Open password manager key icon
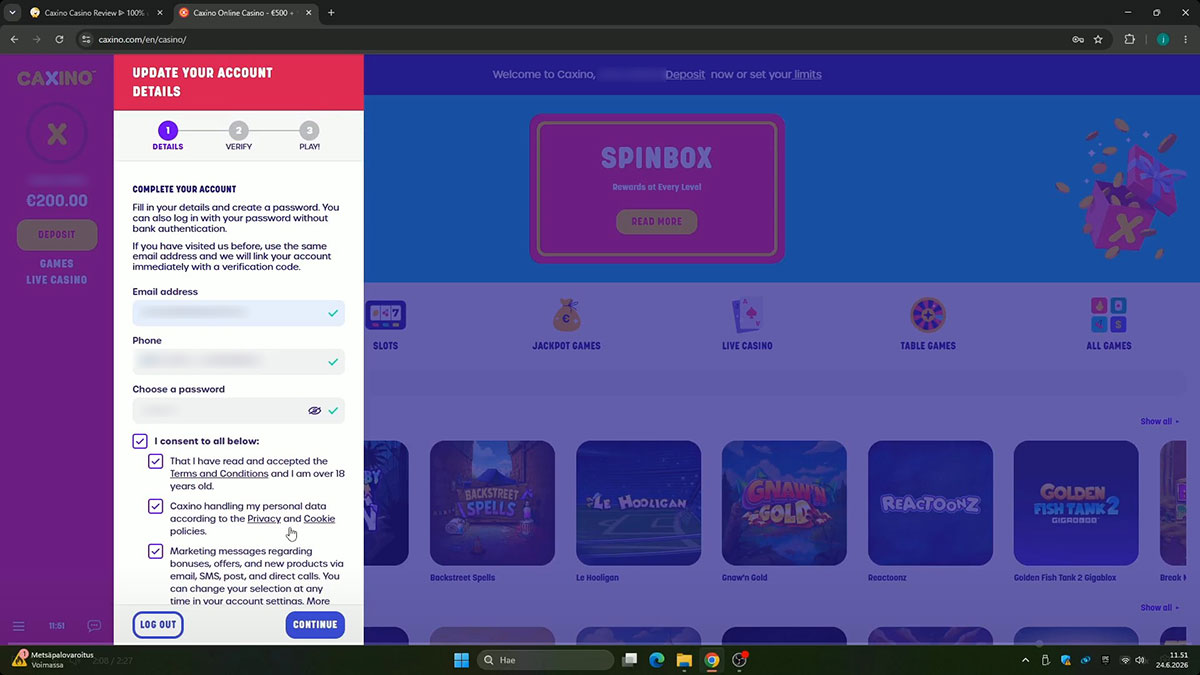This screenshot has width=1200, height=675. 1077,40
